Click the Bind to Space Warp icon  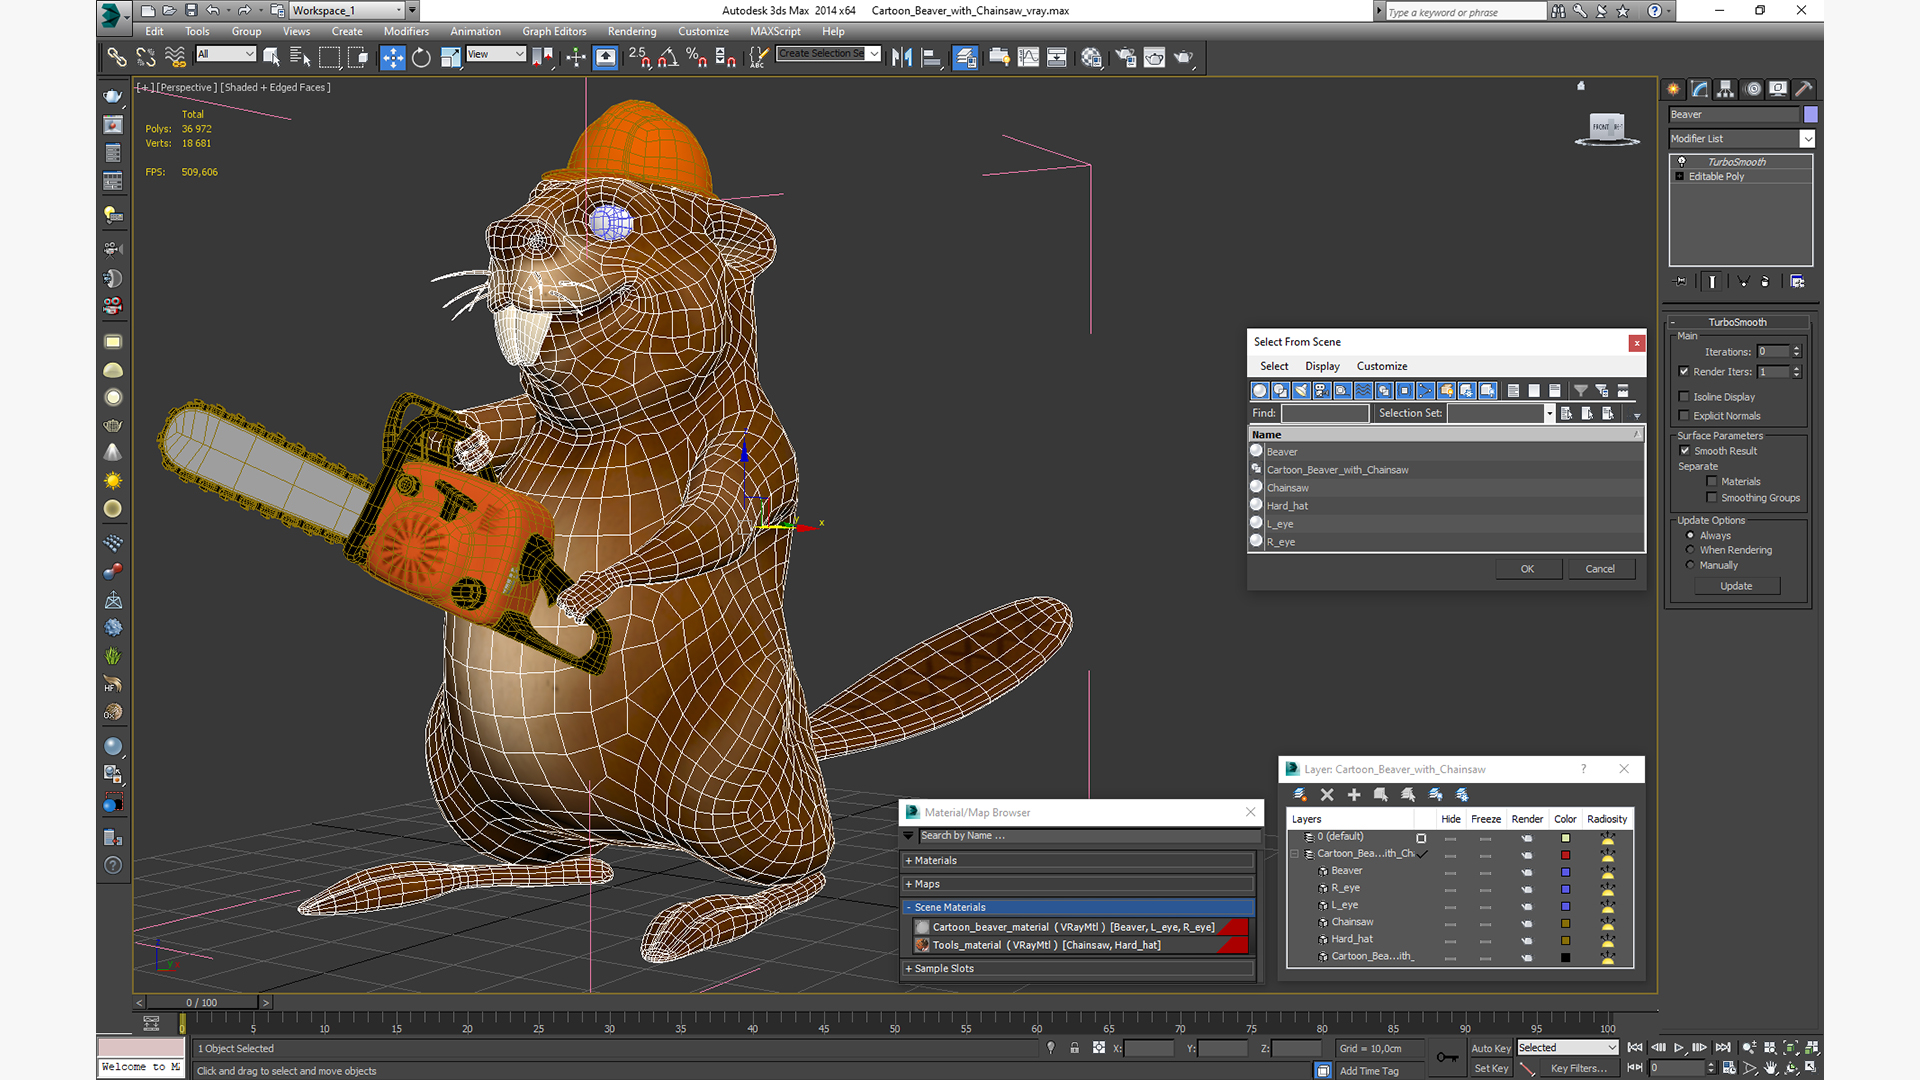point(175,58)
